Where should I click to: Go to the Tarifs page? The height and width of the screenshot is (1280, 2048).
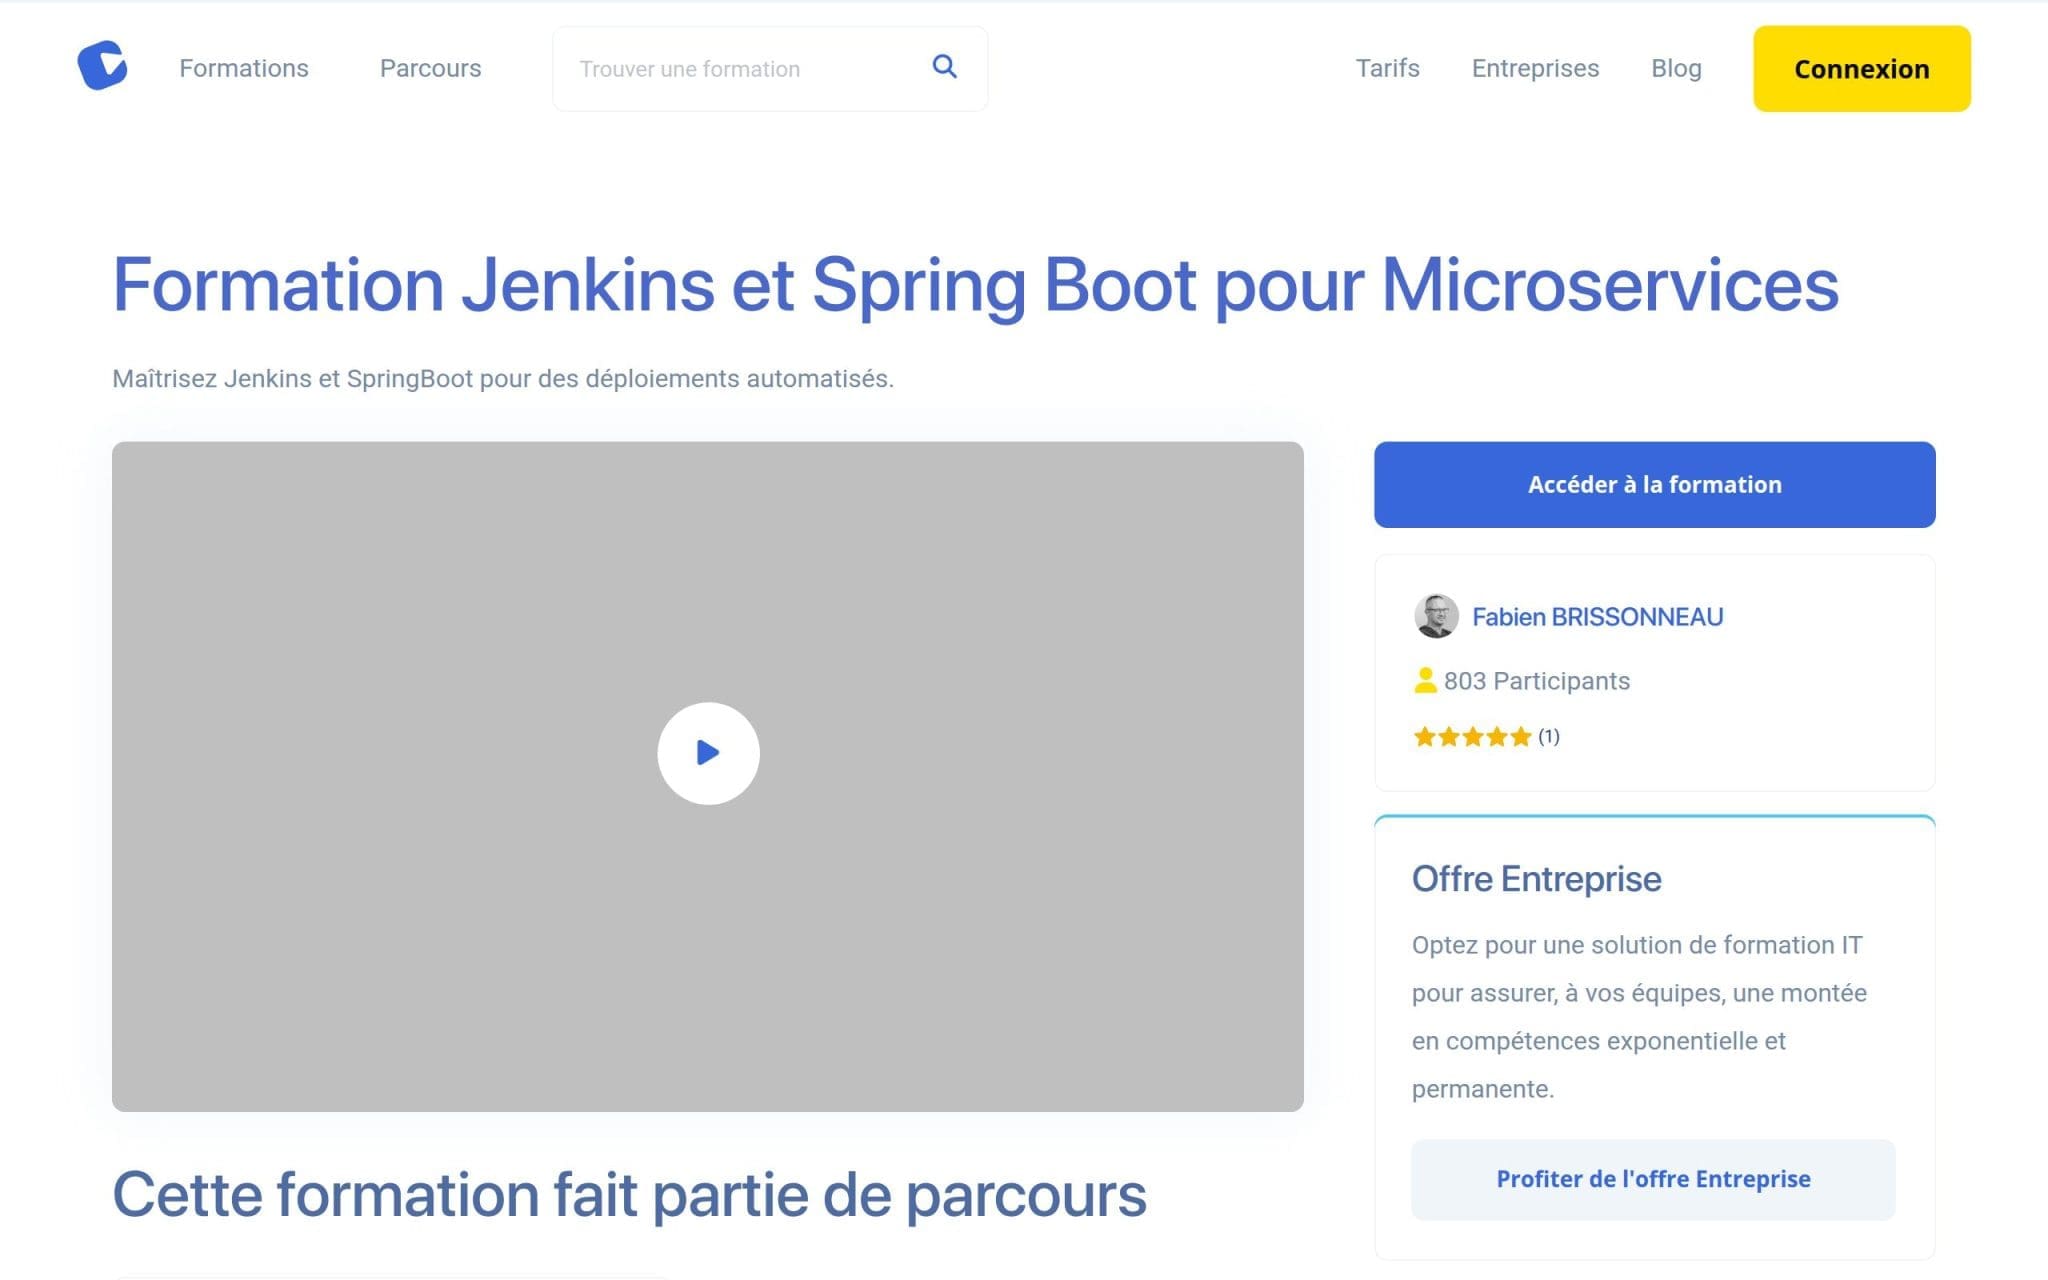(x=1387, y=68)
